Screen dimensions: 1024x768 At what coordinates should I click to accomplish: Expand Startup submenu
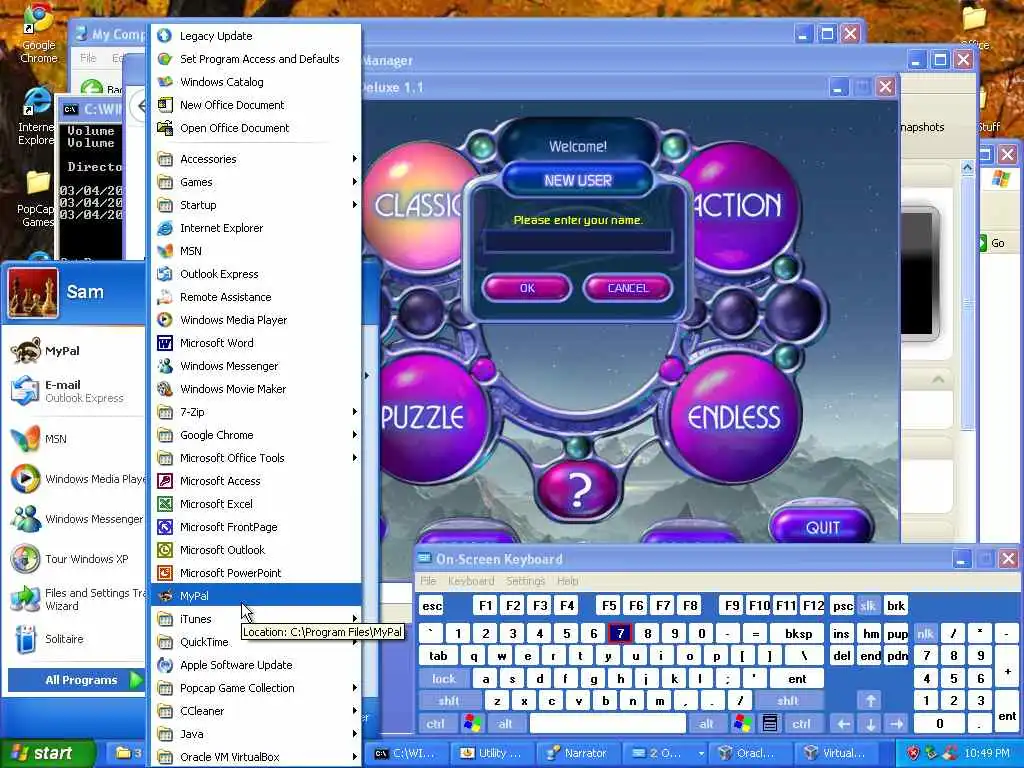click(256, 204)
